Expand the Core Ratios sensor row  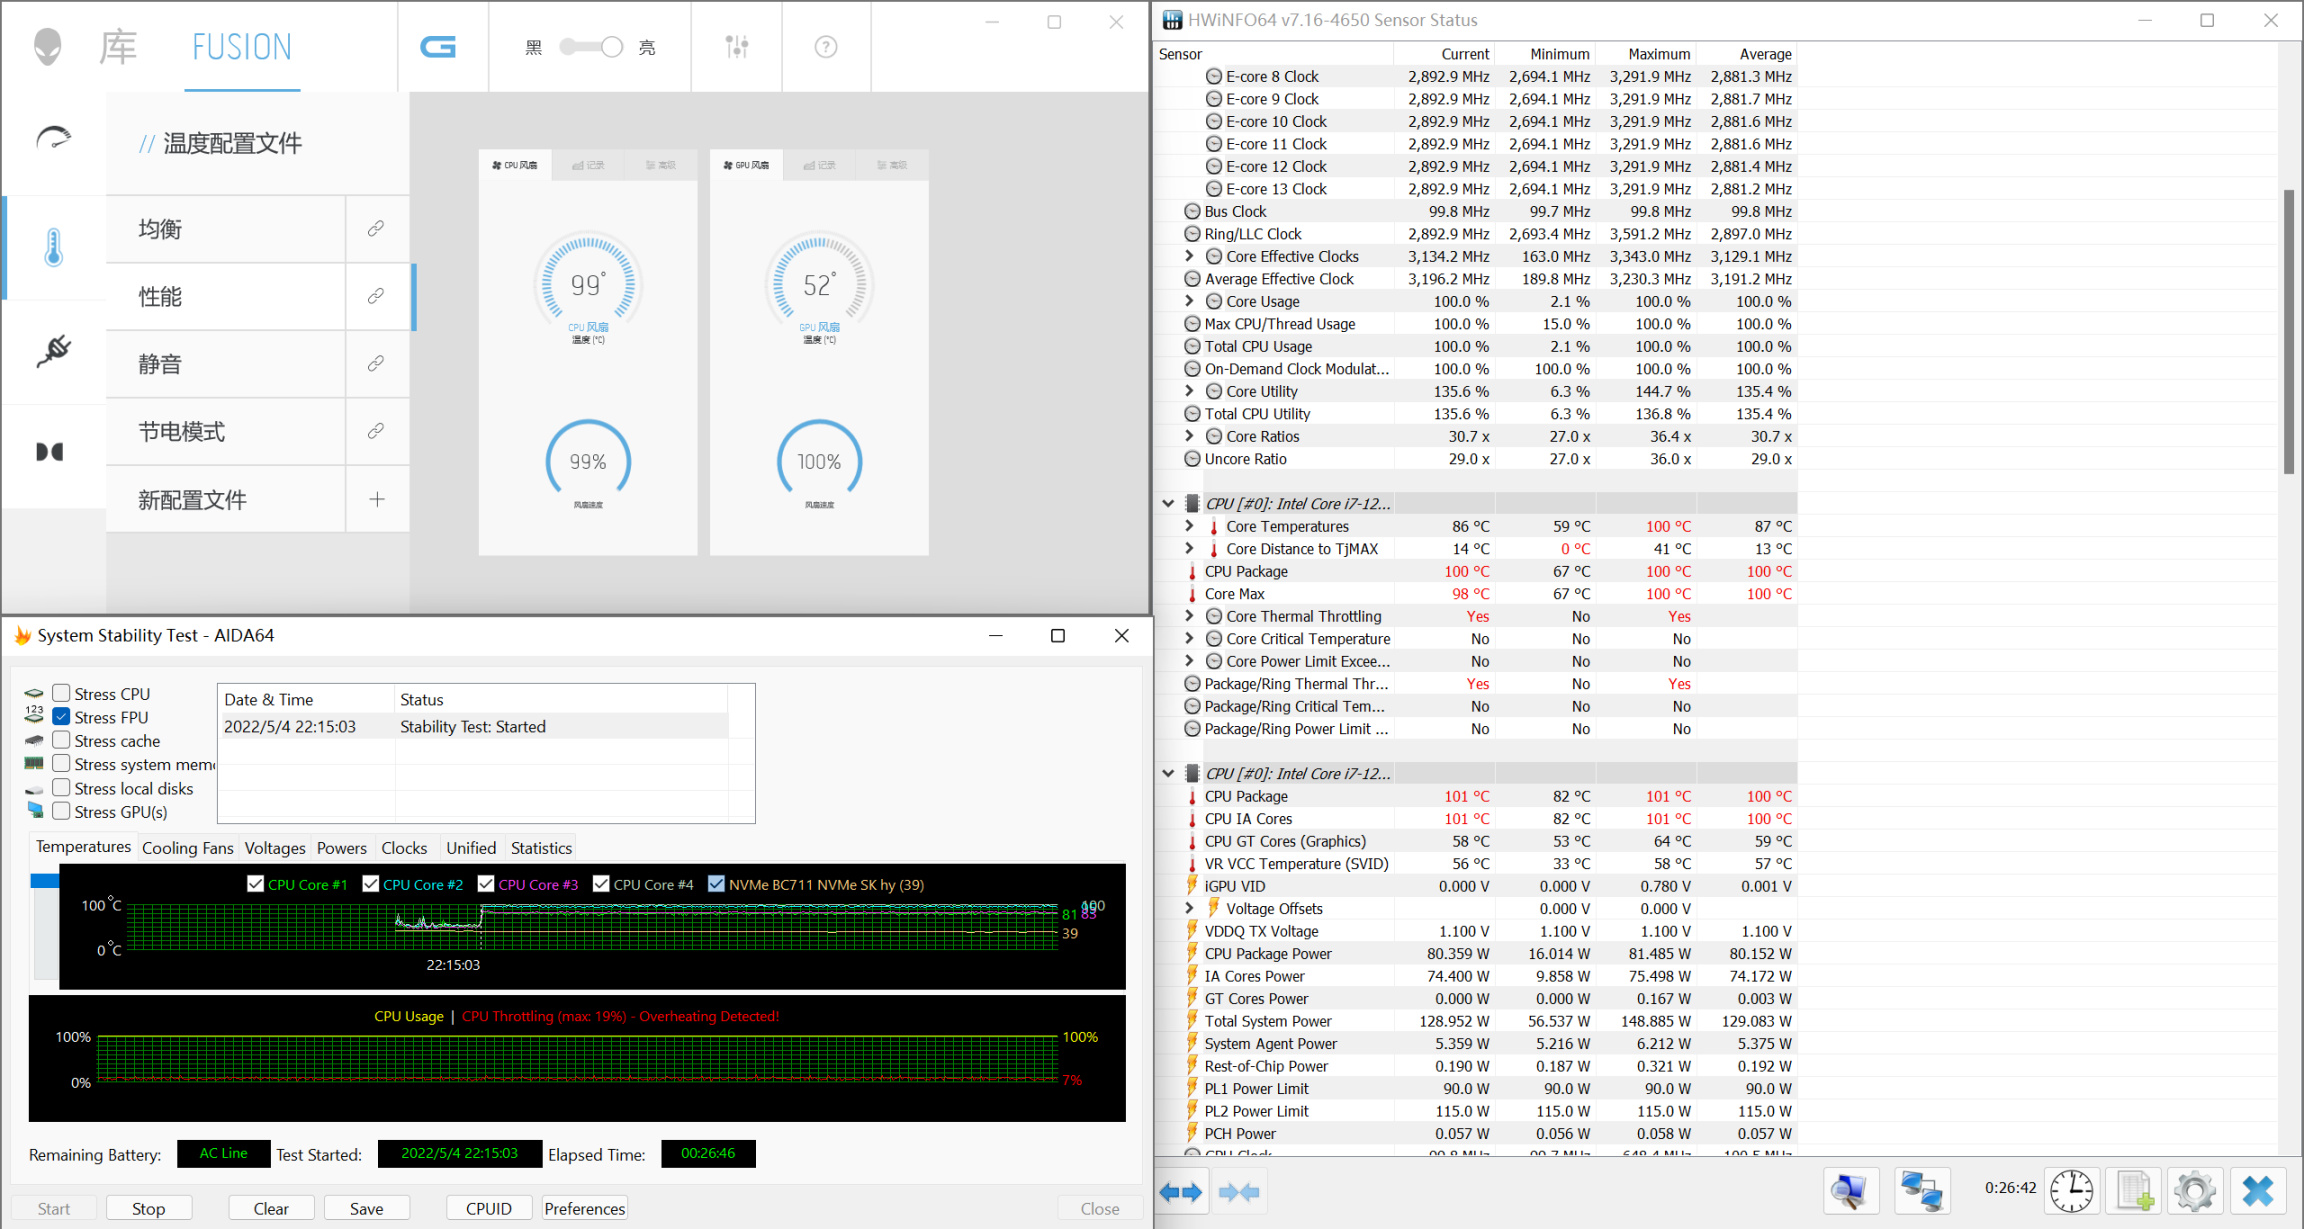point(1189,436)
